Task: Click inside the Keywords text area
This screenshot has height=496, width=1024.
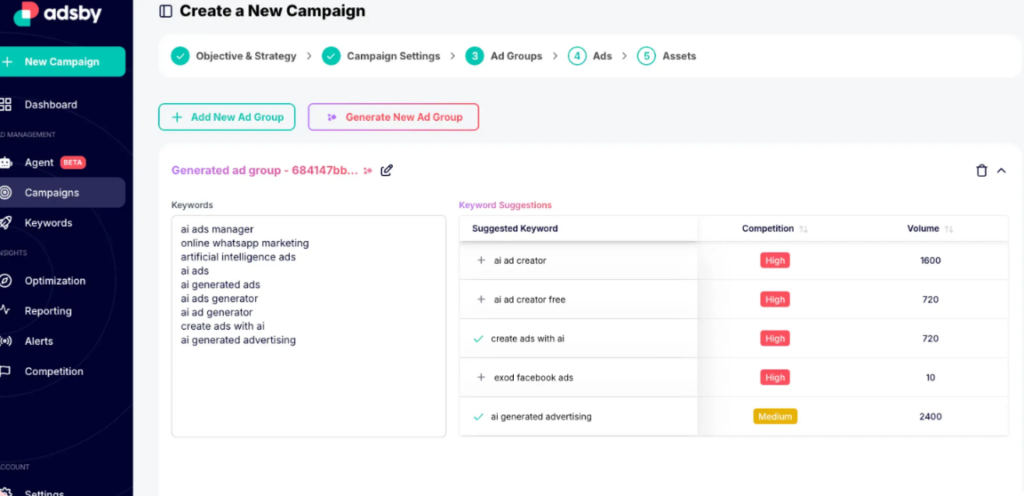Action: (309, 326)
